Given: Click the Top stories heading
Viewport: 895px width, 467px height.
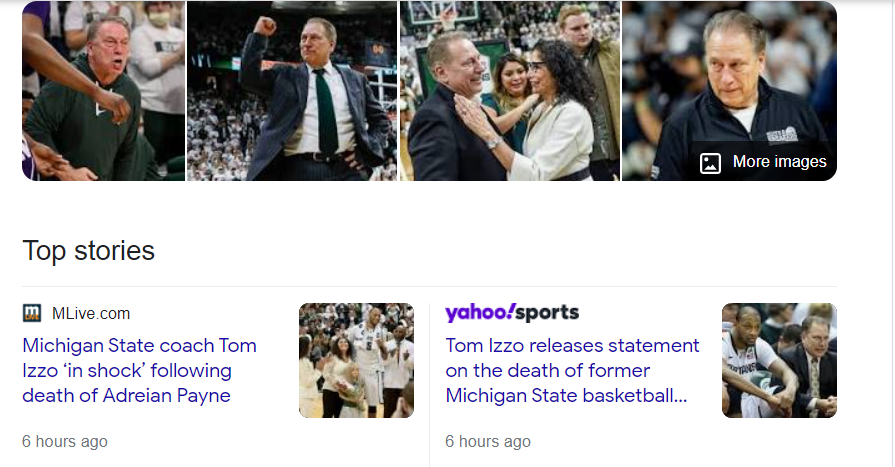Looking at the screenshot, I should point(88,250).
